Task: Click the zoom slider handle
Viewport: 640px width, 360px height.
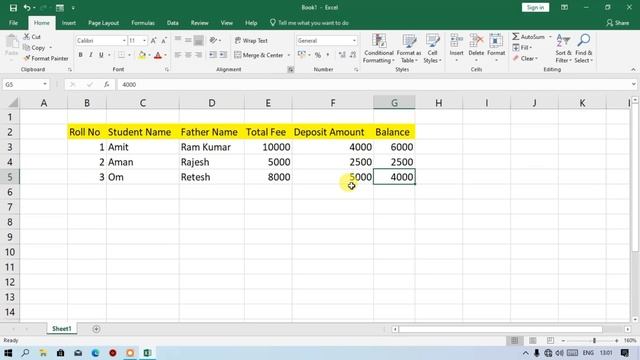Action: 594,340
